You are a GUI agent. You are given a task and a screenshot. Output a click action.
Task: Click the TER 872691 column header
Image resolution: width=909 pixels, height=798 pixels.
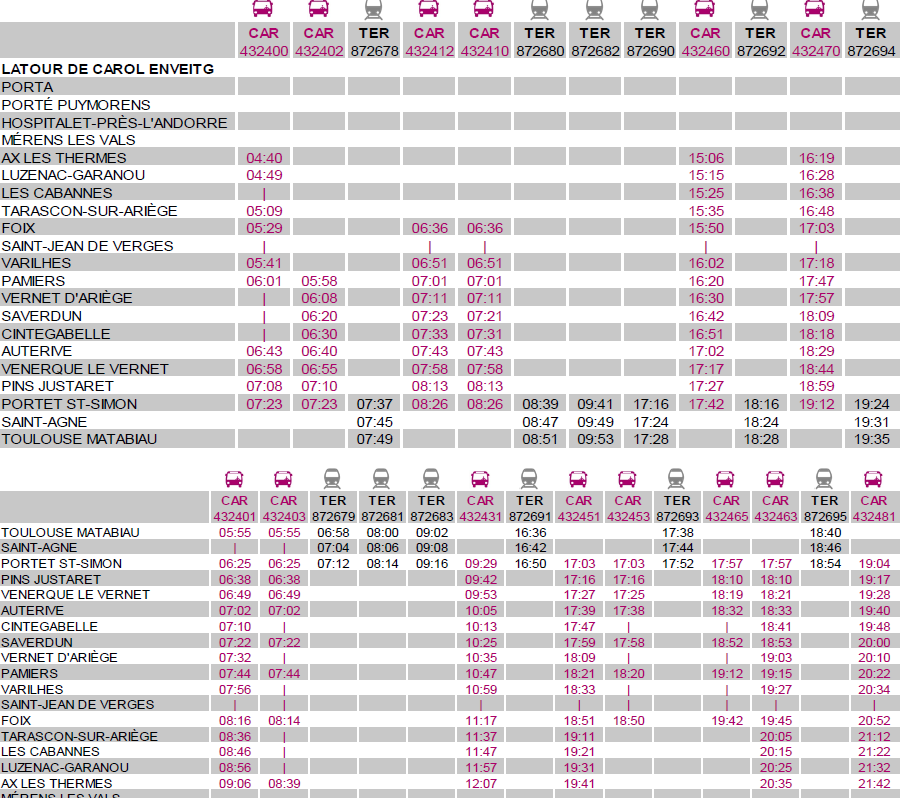pyautogui.click(x=529, y=508)
